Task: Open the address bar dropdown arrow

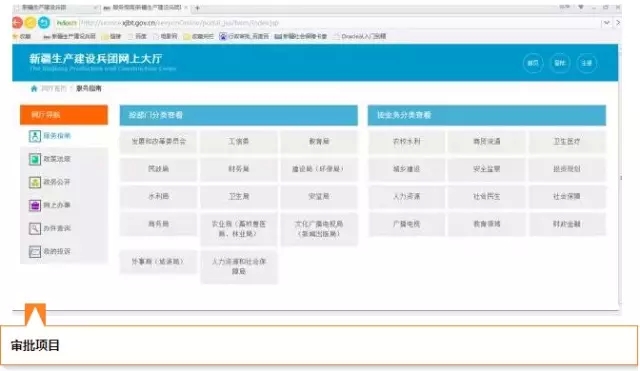Action: 607,23
